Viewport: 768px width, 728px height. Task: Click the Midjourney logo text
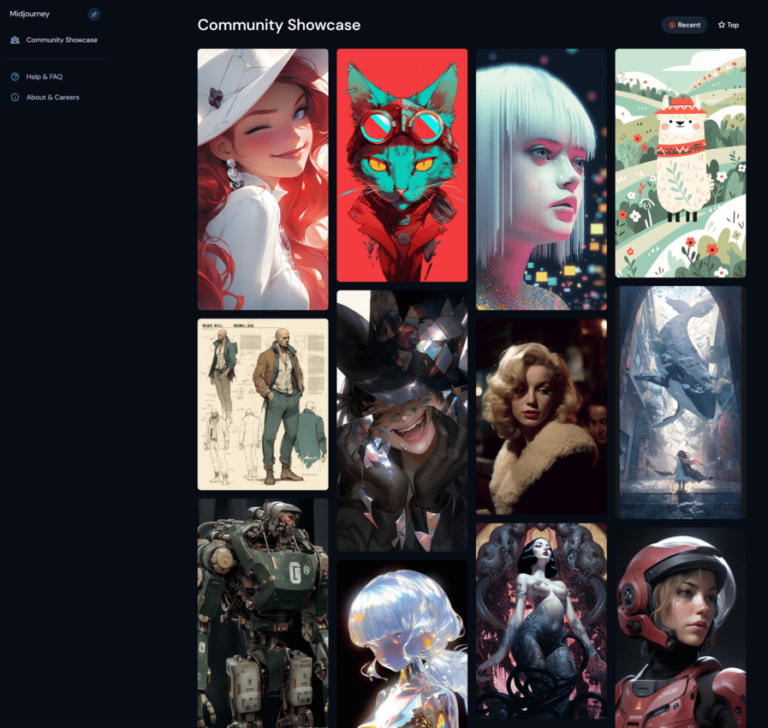coord(29,14)
